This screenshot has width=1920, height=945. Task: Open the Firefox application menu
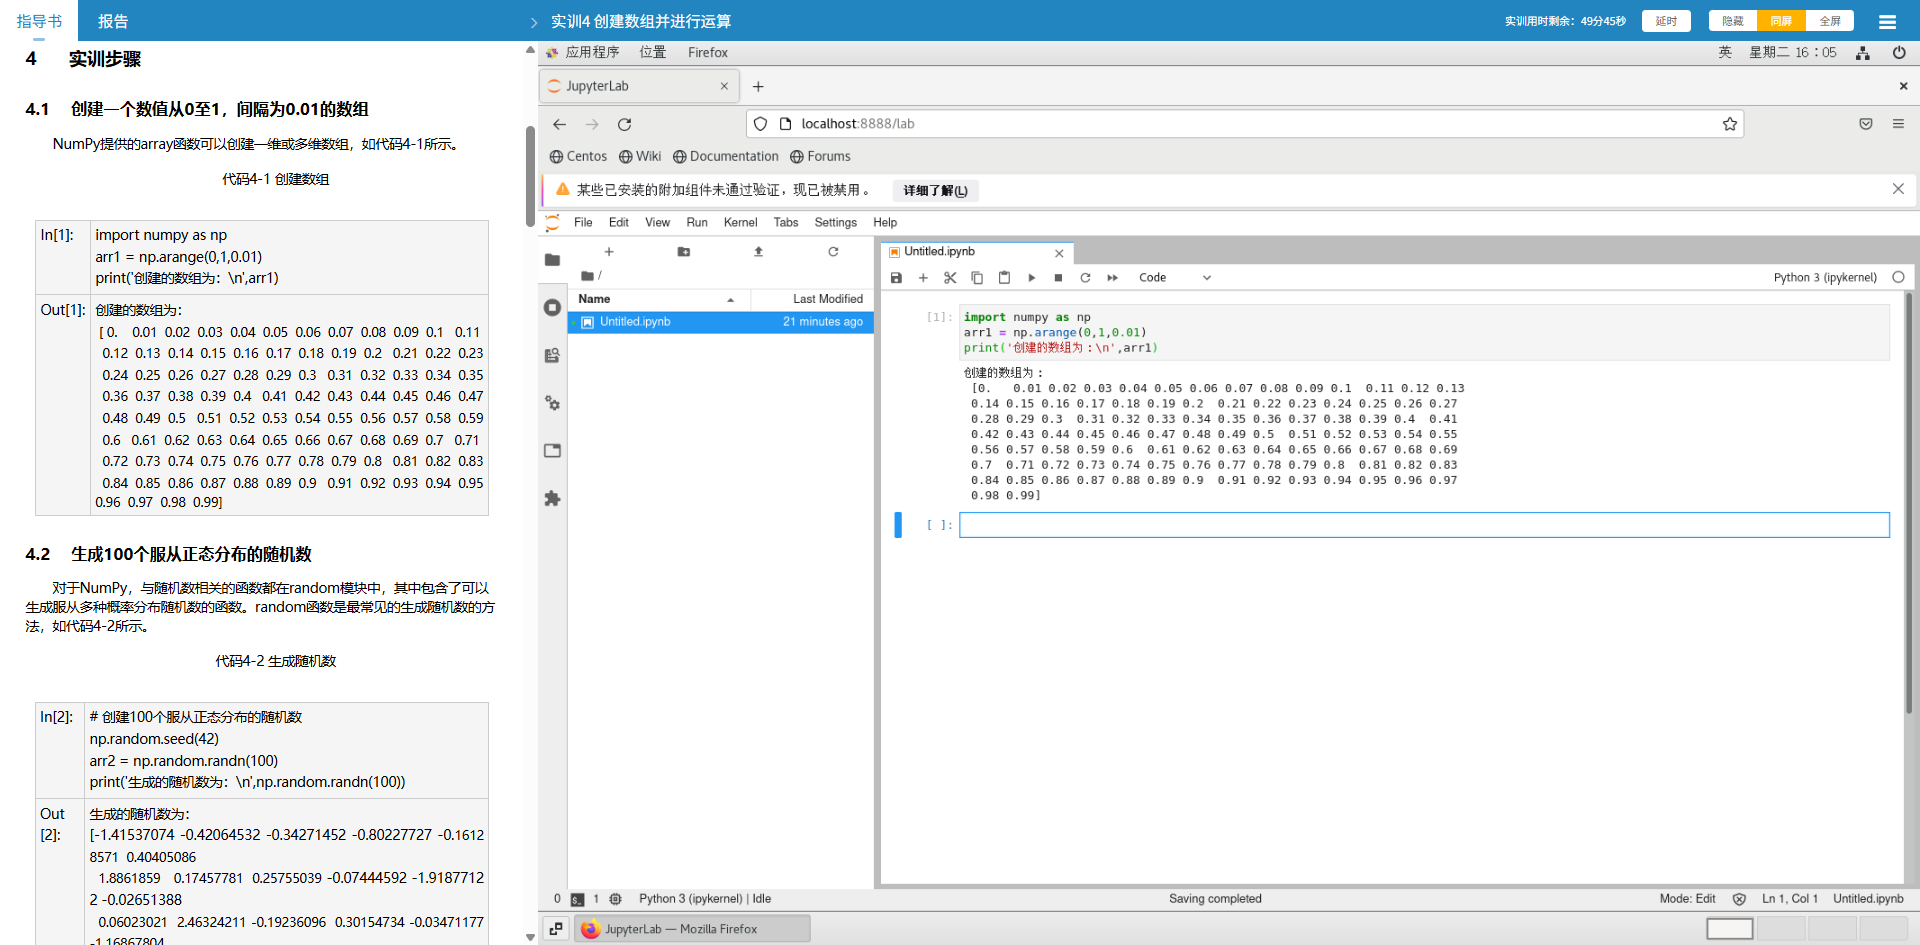click(1898, 124)
